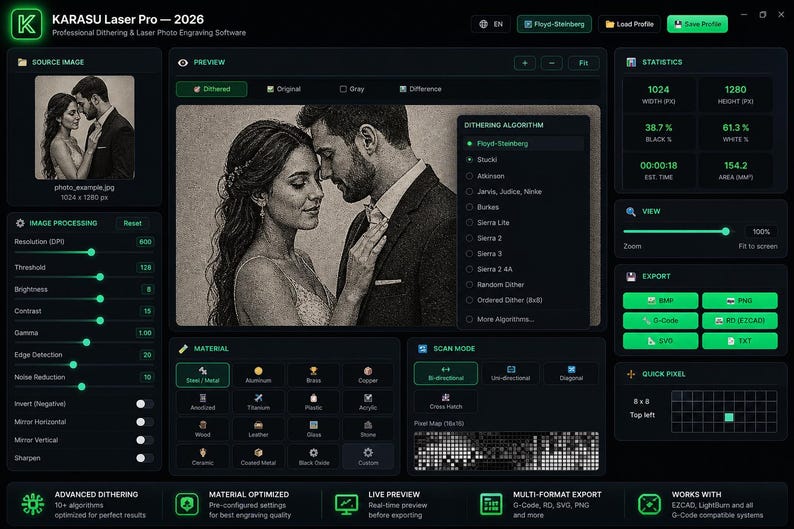Click the Threshold slider handle
Screen dimensions: 794x529
100,277
